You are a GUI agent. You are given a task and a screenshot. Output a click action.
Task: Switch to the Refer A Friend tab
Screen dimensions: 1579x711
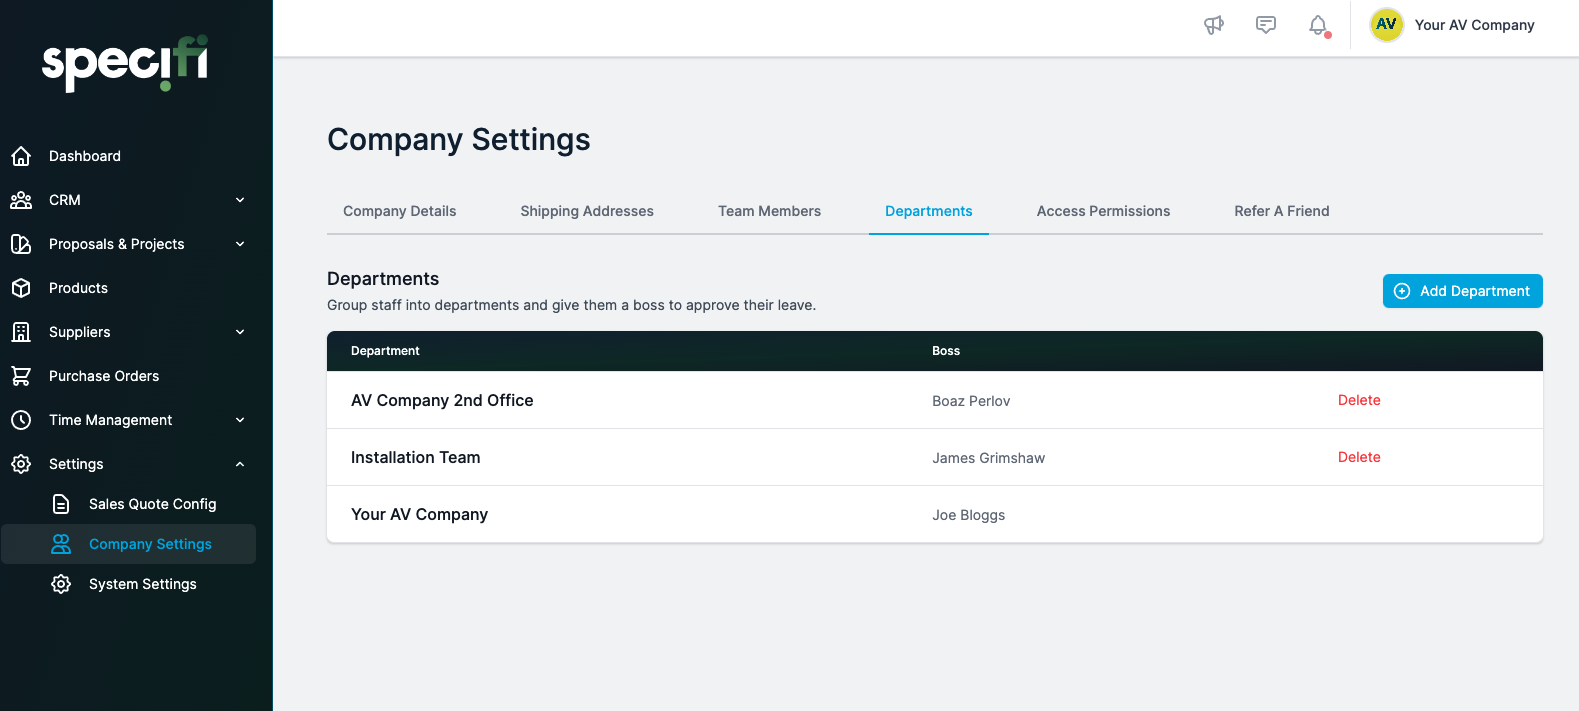[1282, 211]
